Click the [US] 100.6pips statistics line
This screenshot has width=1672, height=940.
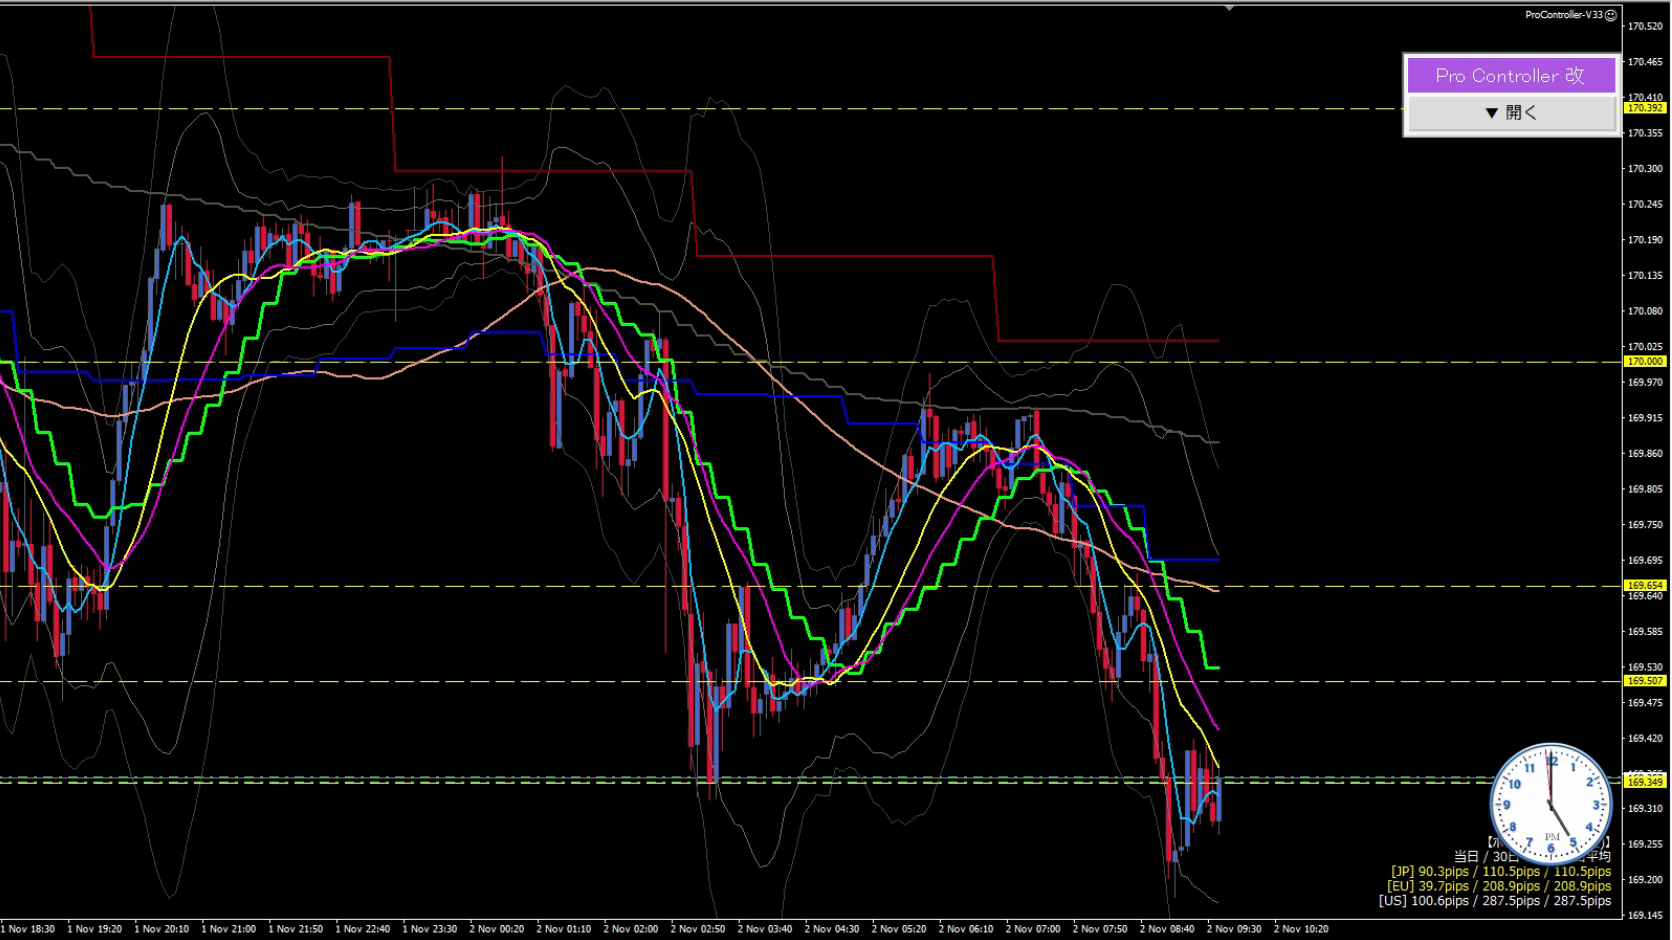click(1495, 901)
